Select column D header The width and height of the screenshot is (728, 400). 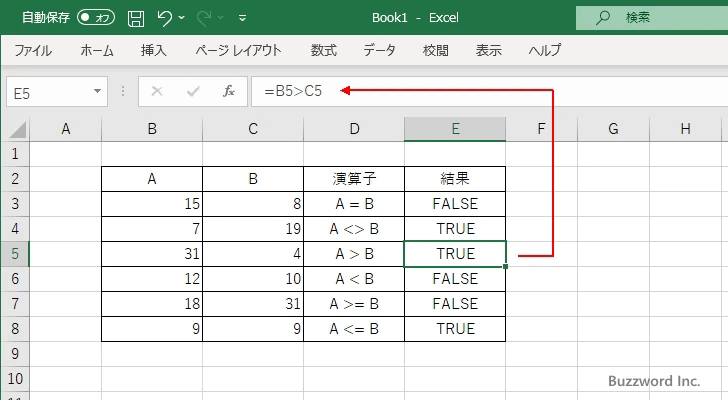point(354,129)
